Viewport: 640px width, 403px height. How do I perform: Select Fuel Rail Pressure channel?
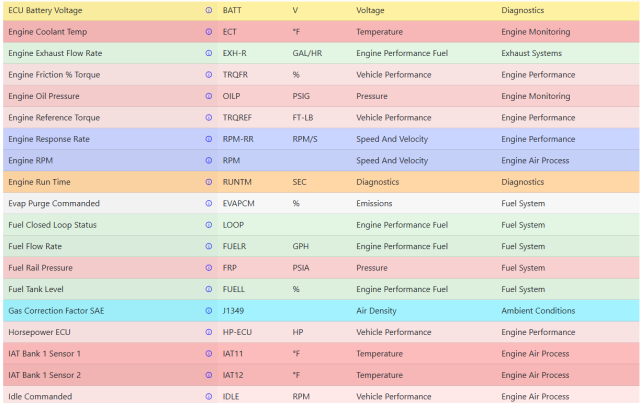point(321,267)
